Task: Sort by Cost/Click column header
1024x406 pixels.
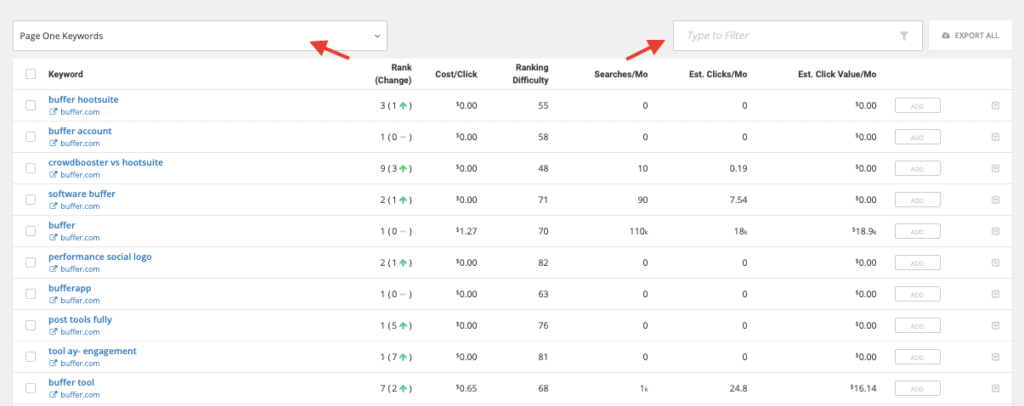Action: pos(456,74)
